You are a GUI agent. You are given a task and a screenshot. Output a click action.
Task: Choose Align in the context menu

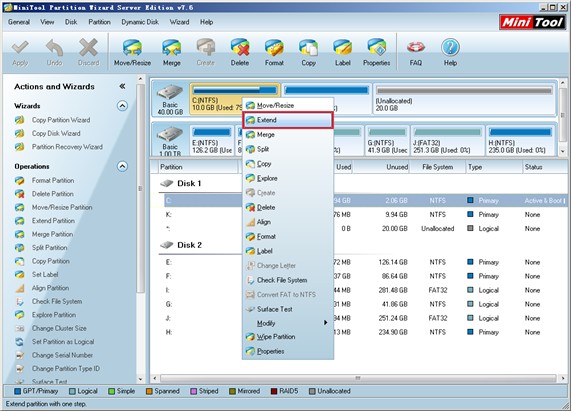click(x=287, y=222)
